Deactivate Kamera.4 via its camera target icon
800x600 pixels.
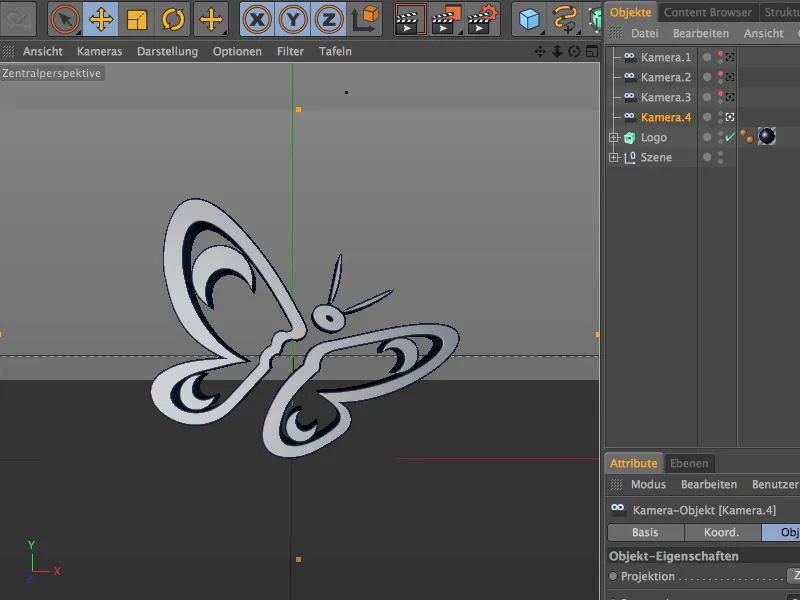(x=730, y=117)
